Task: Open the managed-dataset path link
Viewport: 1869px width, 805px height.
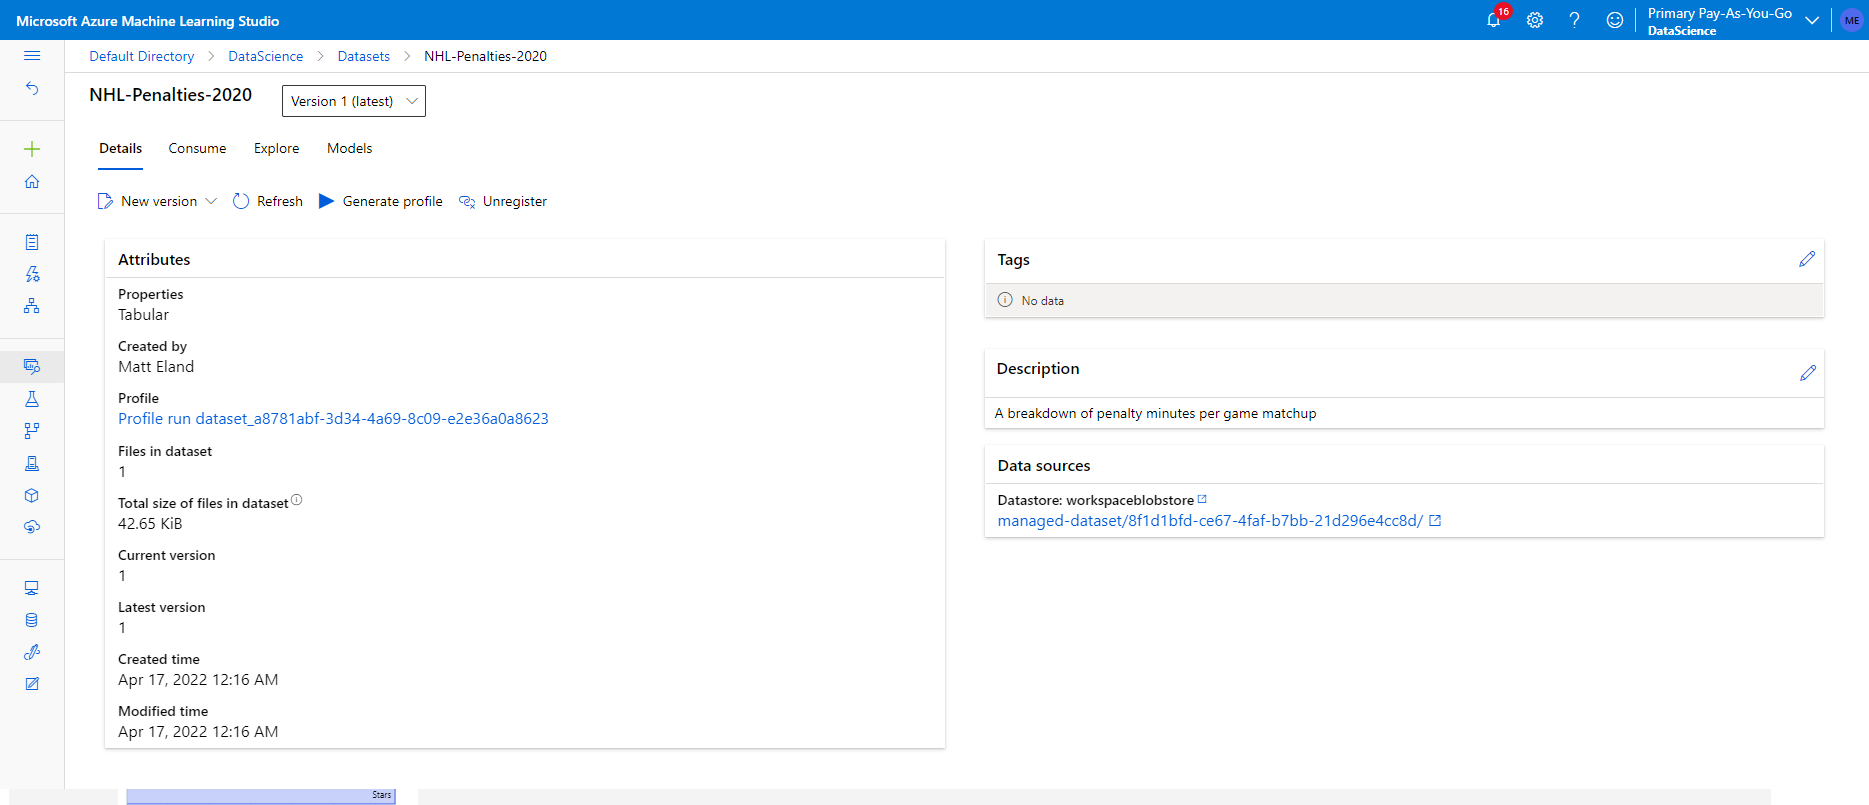Action: [1210, 520]
